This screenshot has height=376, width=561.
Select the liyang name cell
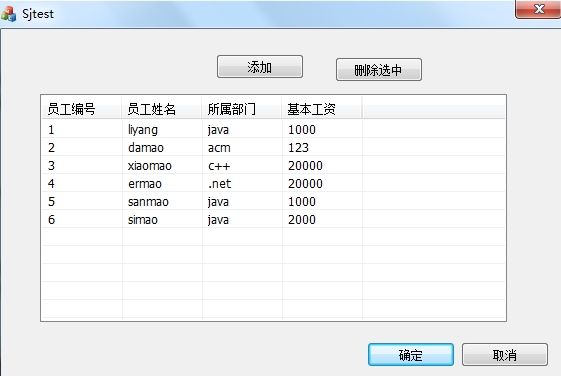[x=162, y=129]
